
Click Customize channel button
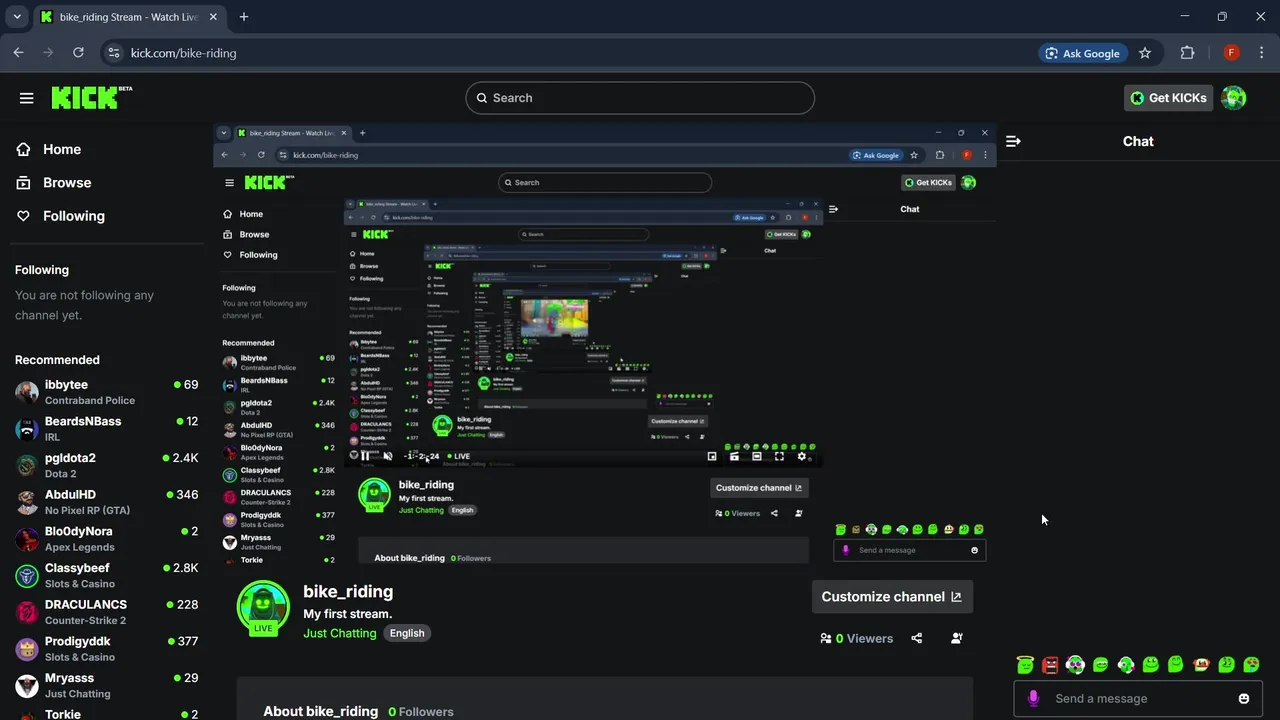(x=892, y=596)
